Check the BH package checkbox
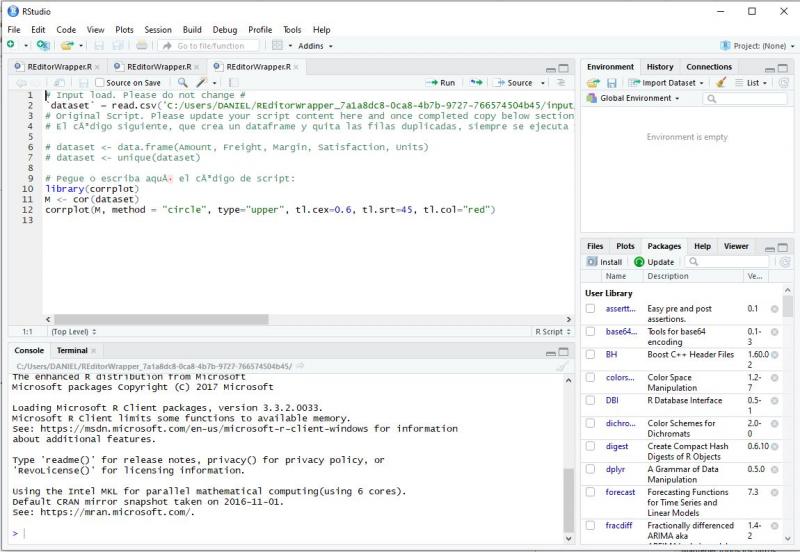 (590, 355)
